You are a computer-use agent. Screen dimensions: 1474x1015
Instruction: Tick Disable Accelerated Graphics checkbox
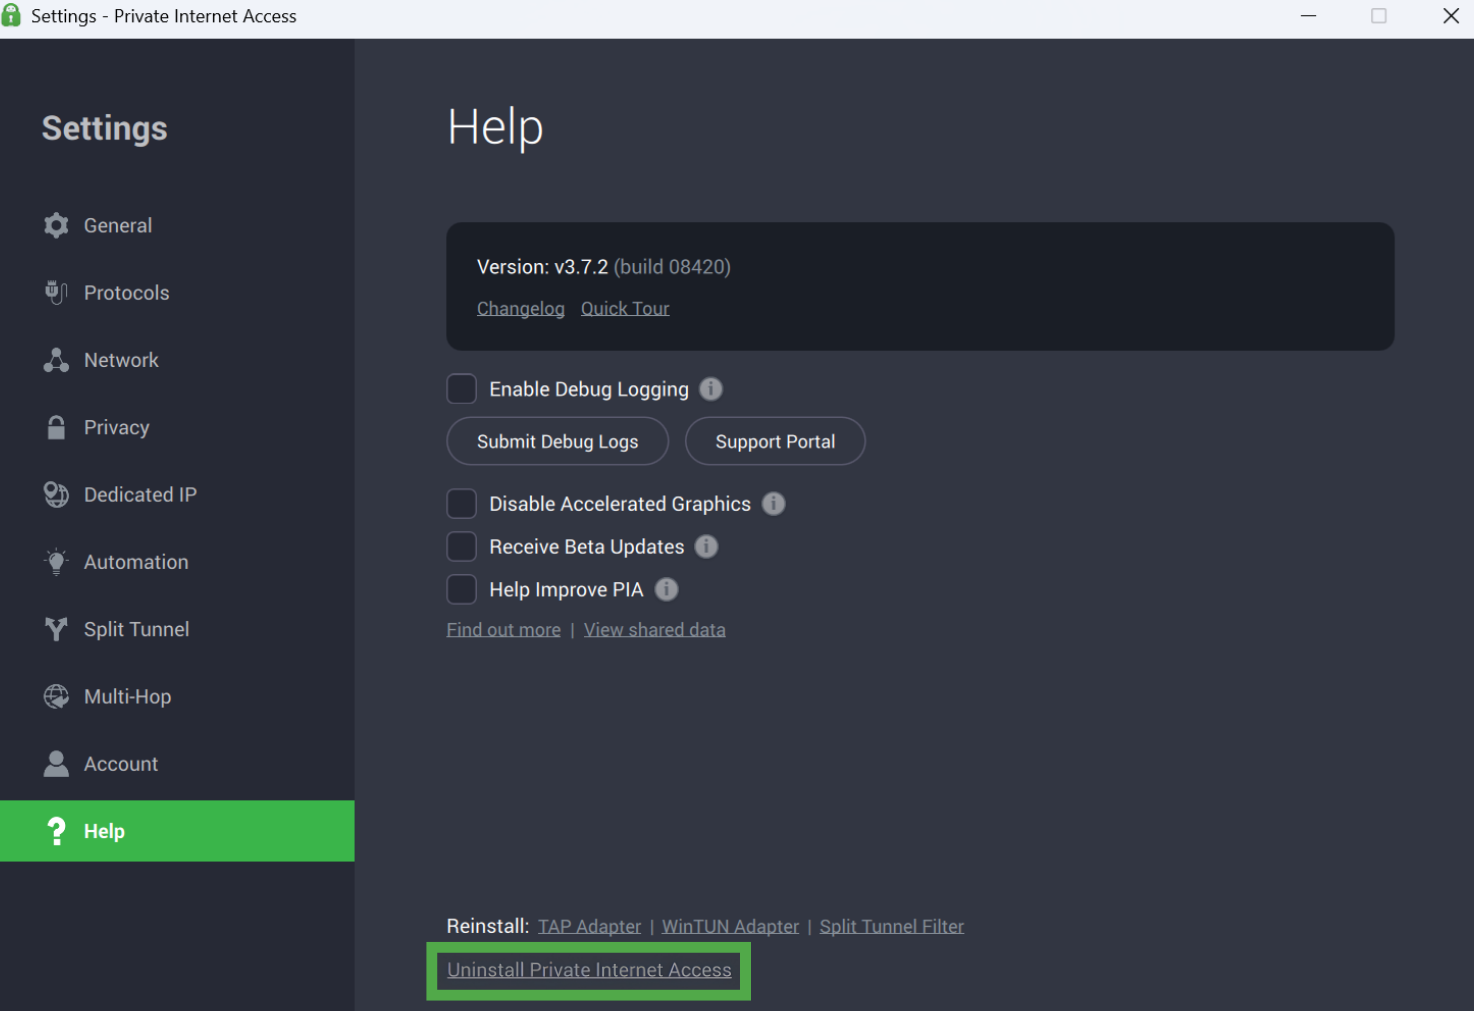click(462, 503)
